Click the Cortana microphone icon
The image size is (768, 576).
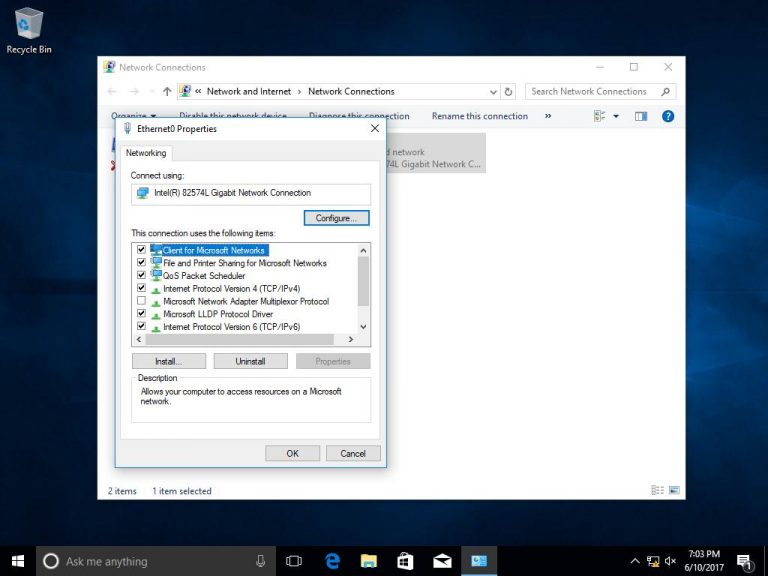[261, 561]
